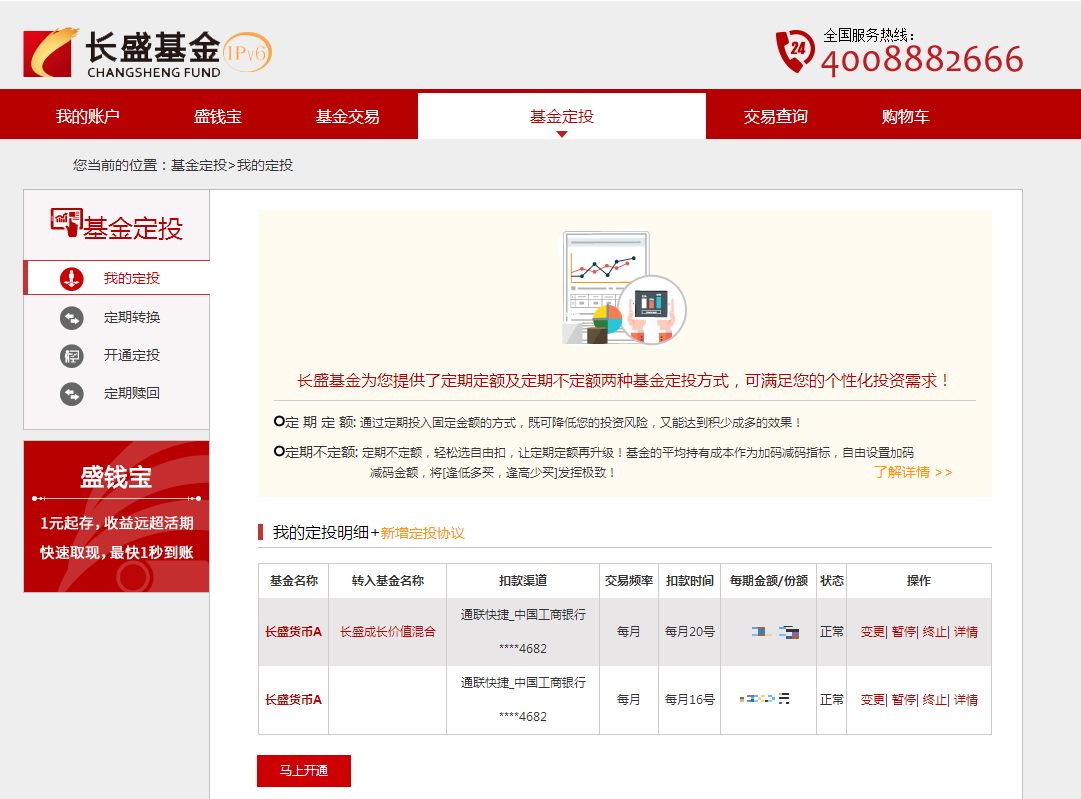Go to the 交易查询 tab
Screen dimensions: 1081x799
(776, 117)
